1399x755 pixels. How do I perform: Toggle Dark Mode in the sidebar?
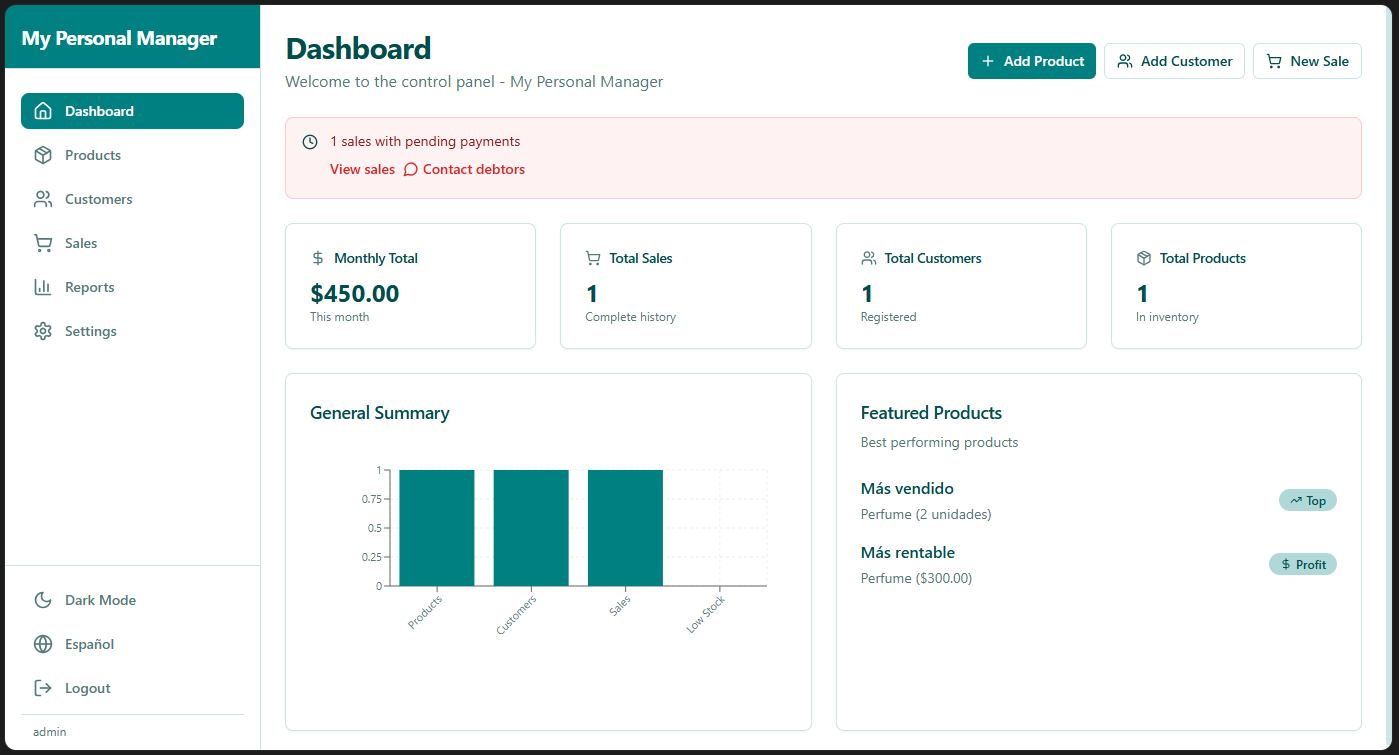(100, 600)
